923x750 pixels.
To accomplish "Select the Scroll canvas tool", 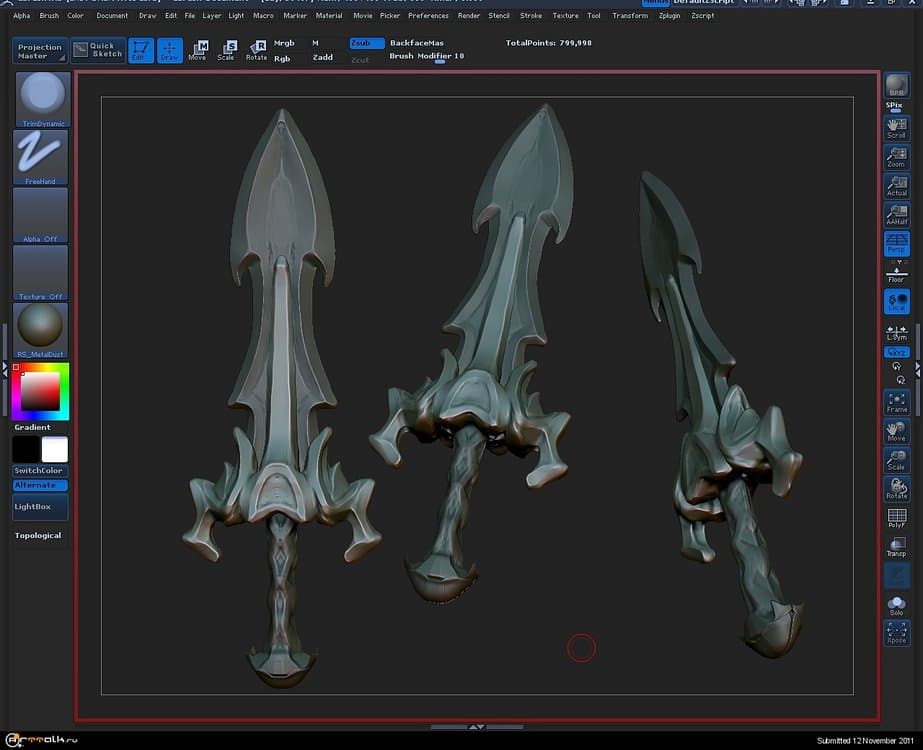I will 896,128.
